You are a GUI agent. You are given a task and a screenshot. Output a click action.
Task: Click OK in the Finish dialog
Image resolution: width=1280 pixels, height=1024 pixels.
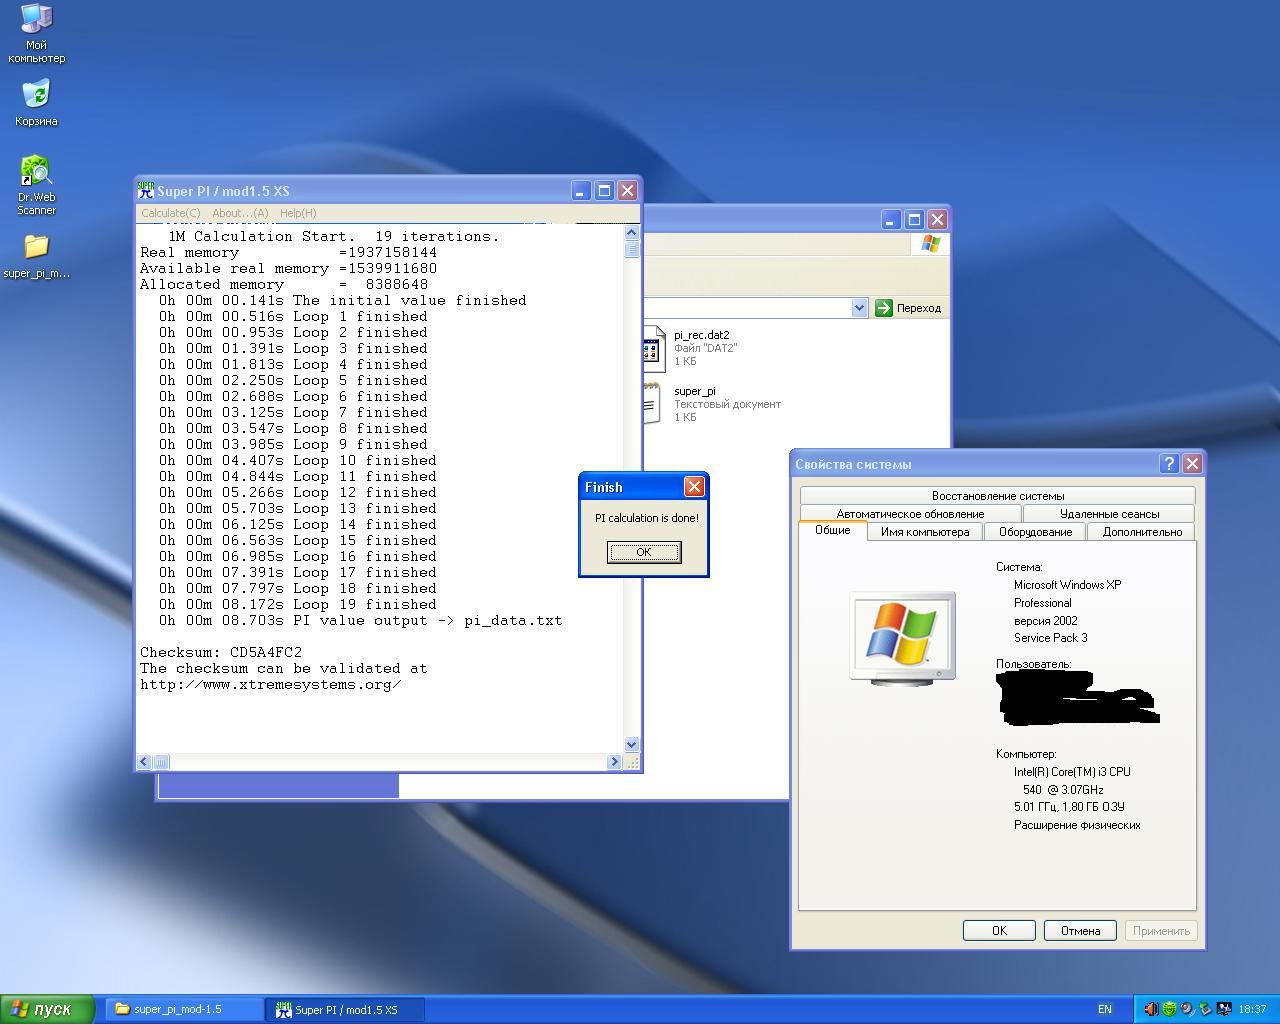tap(644, 552)
